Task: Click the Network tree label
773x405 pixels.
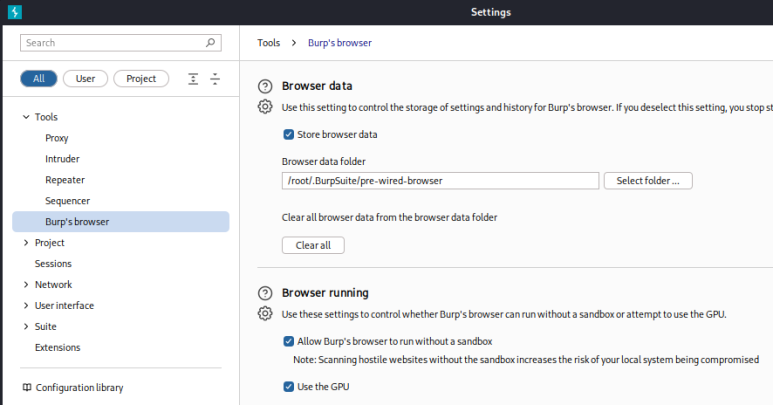Action: pos(53,284)
